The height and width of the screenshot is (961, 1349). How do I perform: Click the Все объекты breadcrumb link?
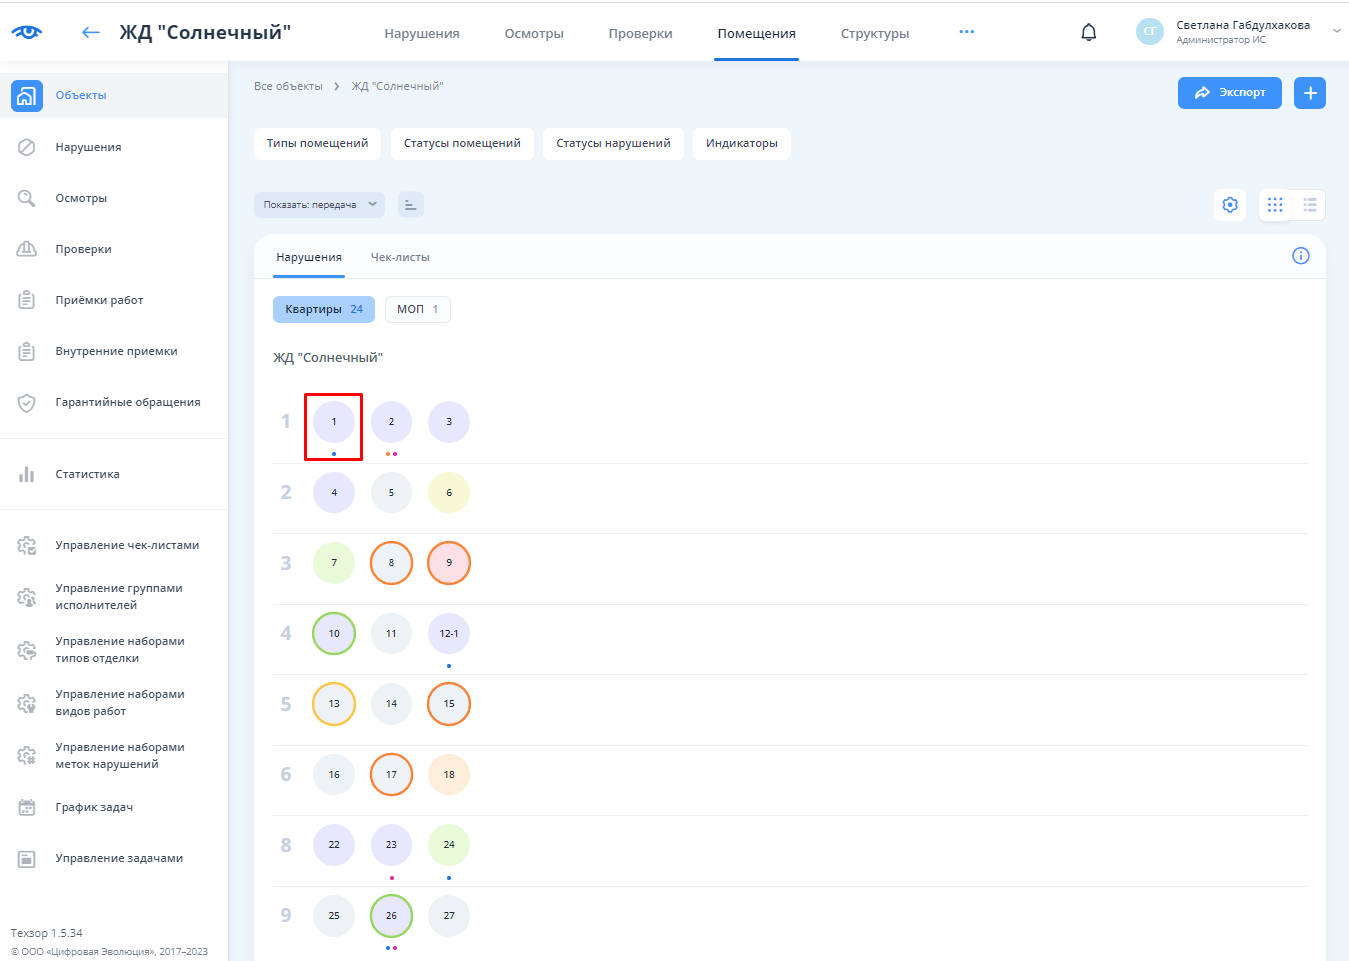click(x=288, y=86)
